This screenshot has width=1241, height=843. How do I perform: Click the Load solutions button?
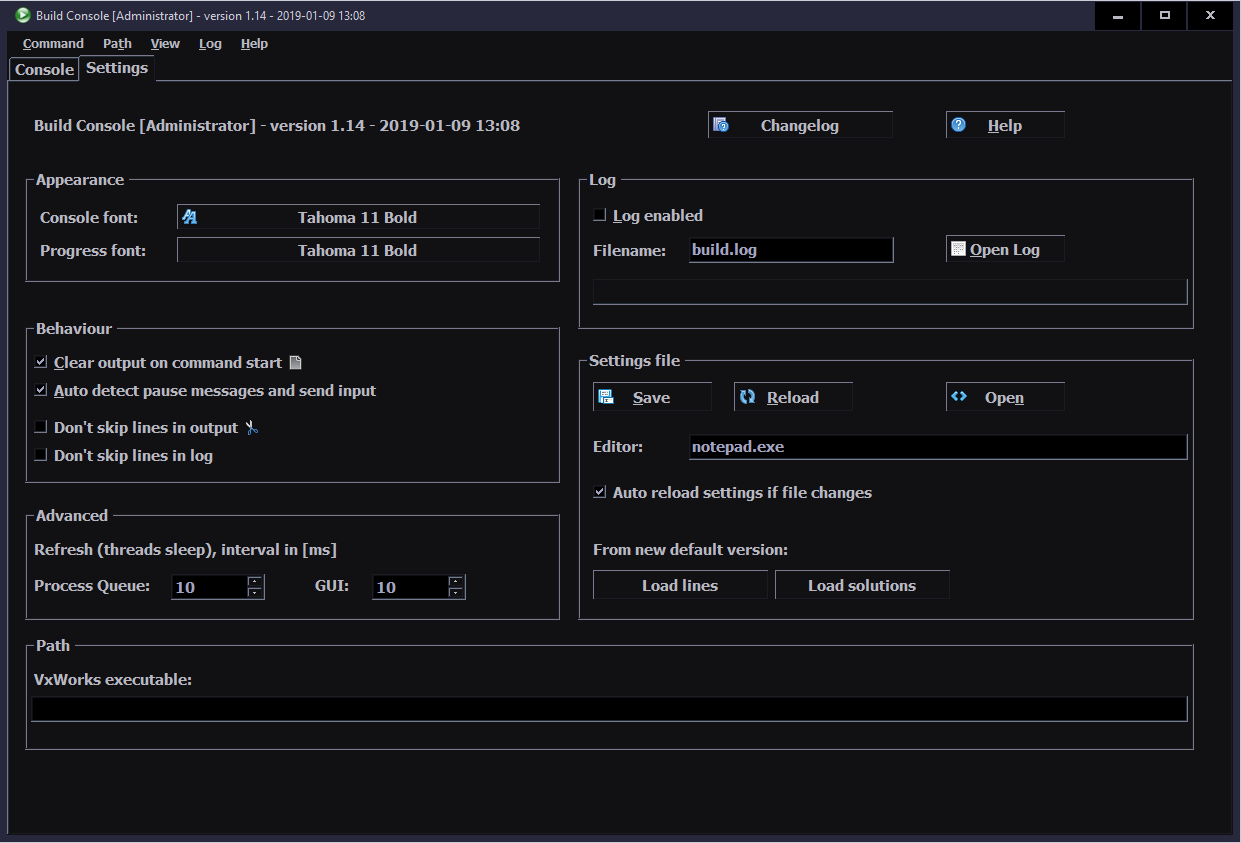[862, 585]
